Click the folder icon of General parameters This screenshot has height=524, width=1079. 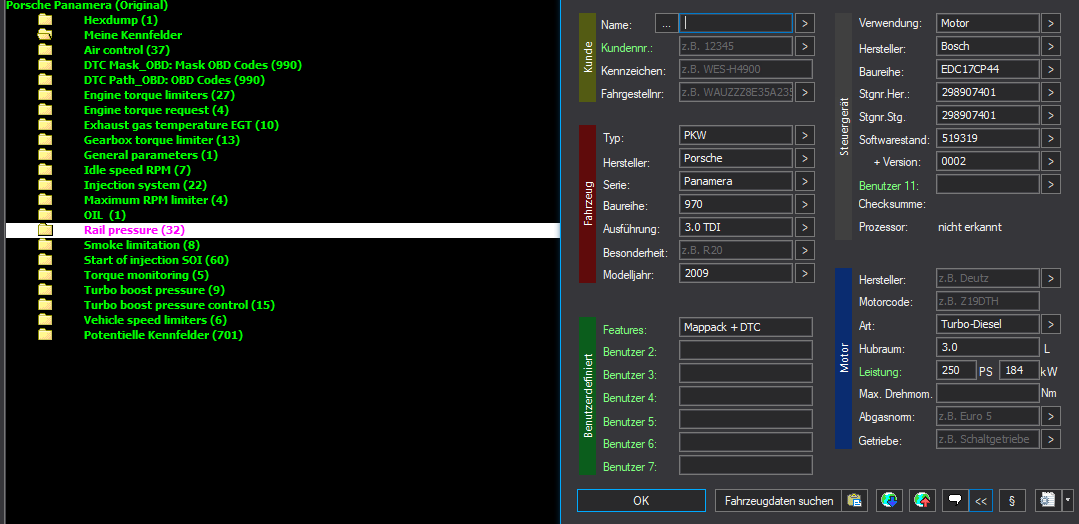(x=45, y=155)
